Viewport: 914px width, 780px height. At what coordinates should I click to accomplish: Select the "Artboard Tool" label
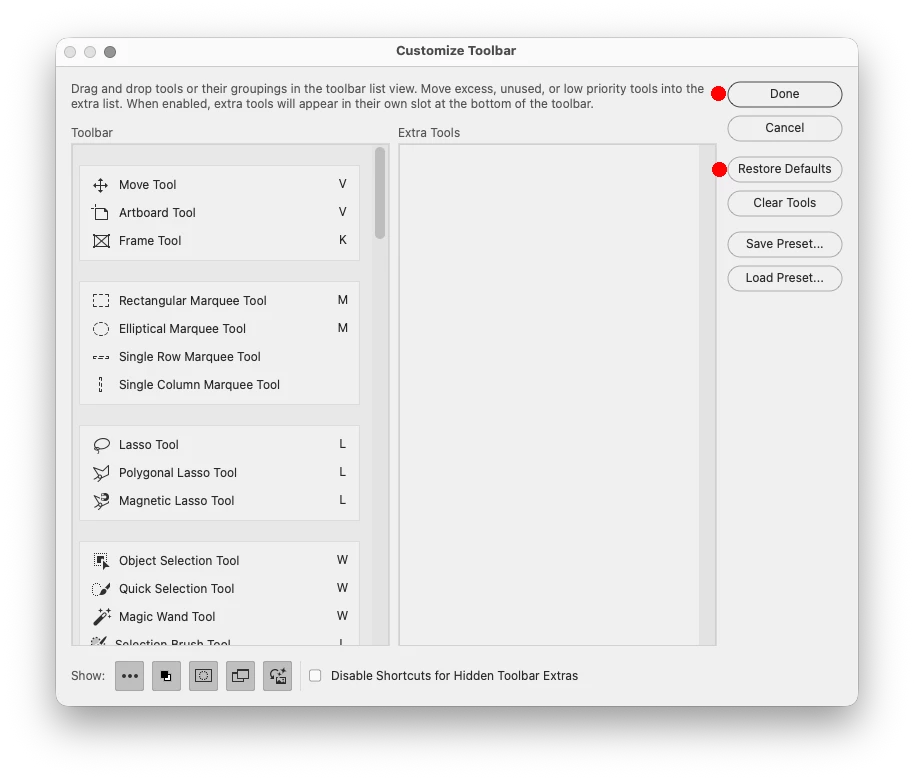coord(157,213)
